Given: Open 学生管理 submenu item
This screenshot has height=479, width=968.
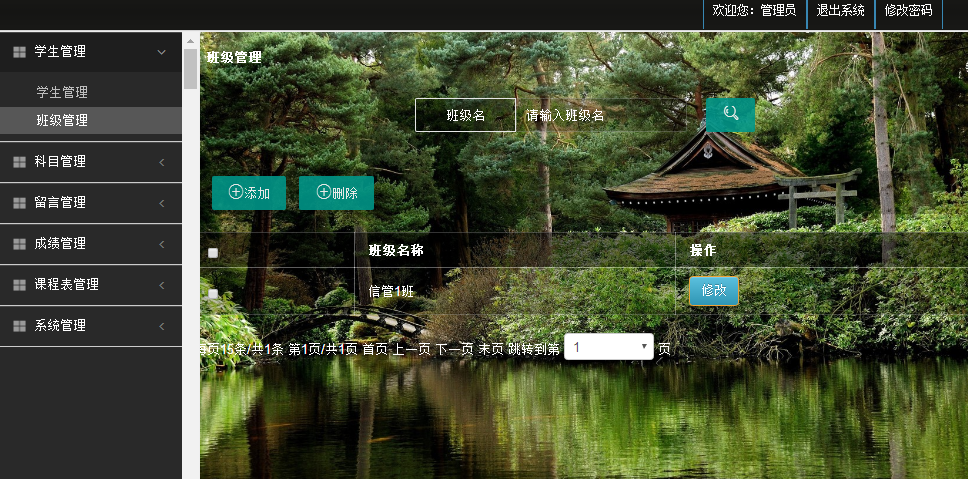Looking at the screenshot, I should click(62, 92).
